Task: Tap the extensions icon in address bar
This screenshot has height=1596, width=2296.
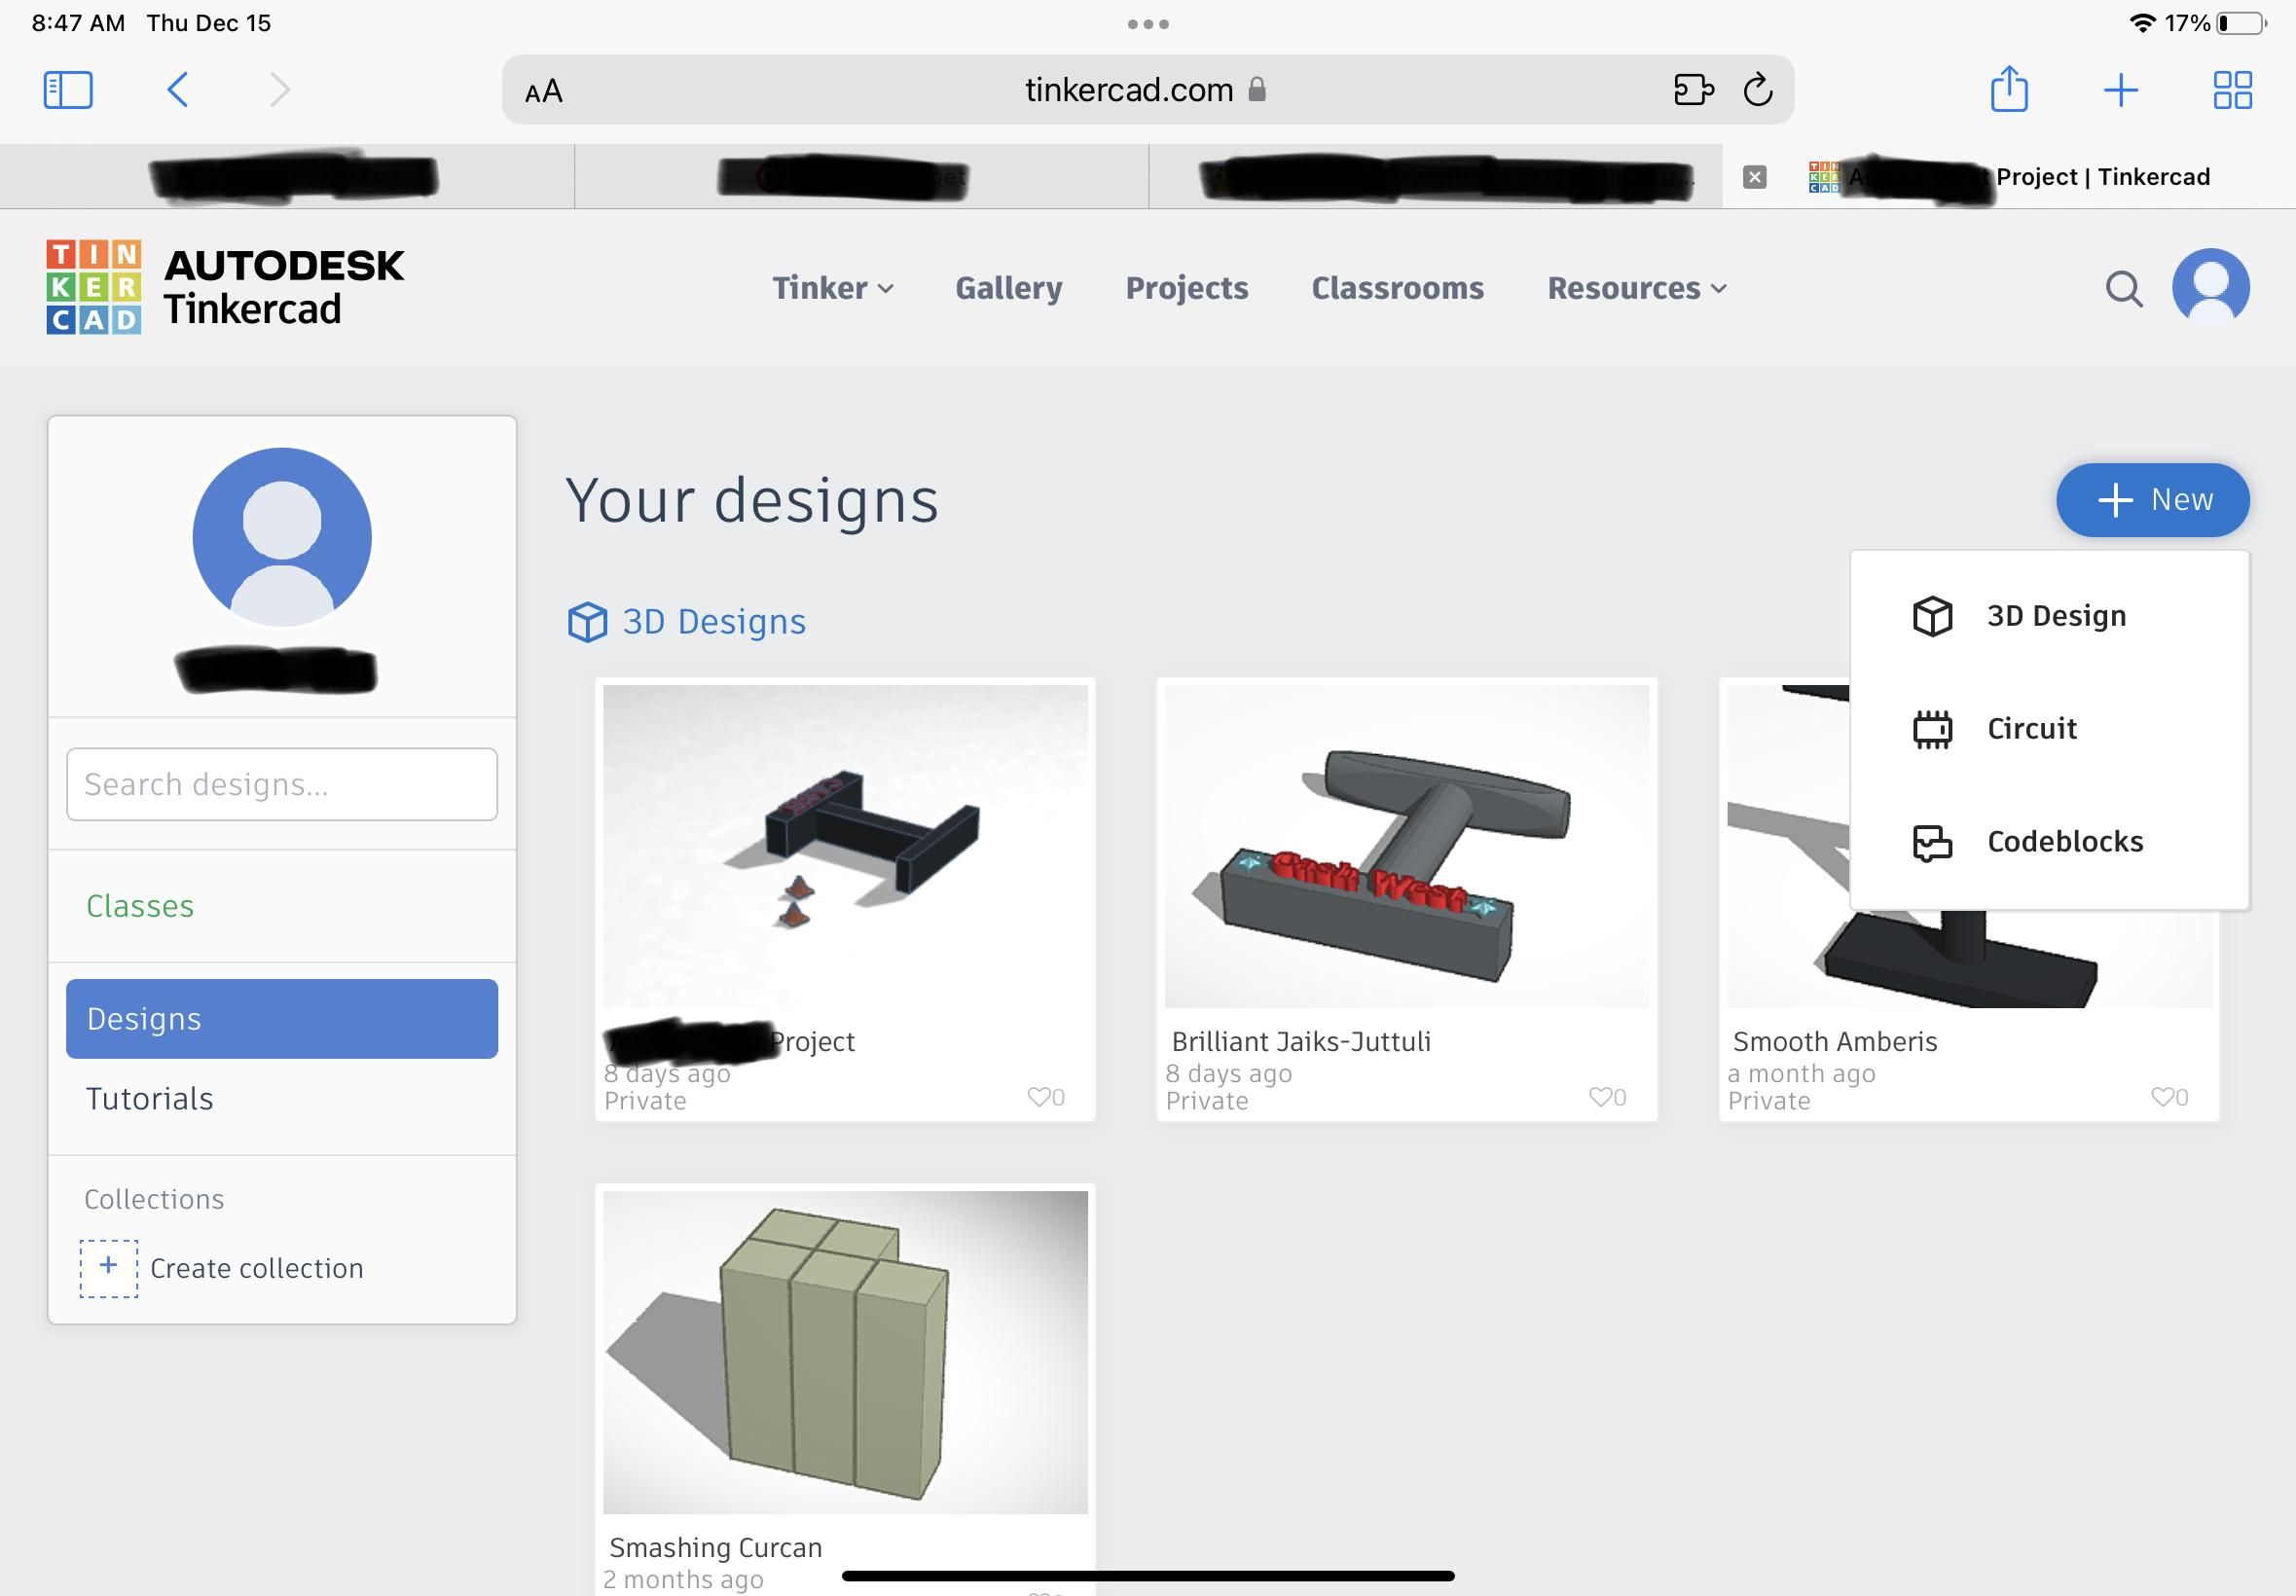Action: (x=1693, y=90)
